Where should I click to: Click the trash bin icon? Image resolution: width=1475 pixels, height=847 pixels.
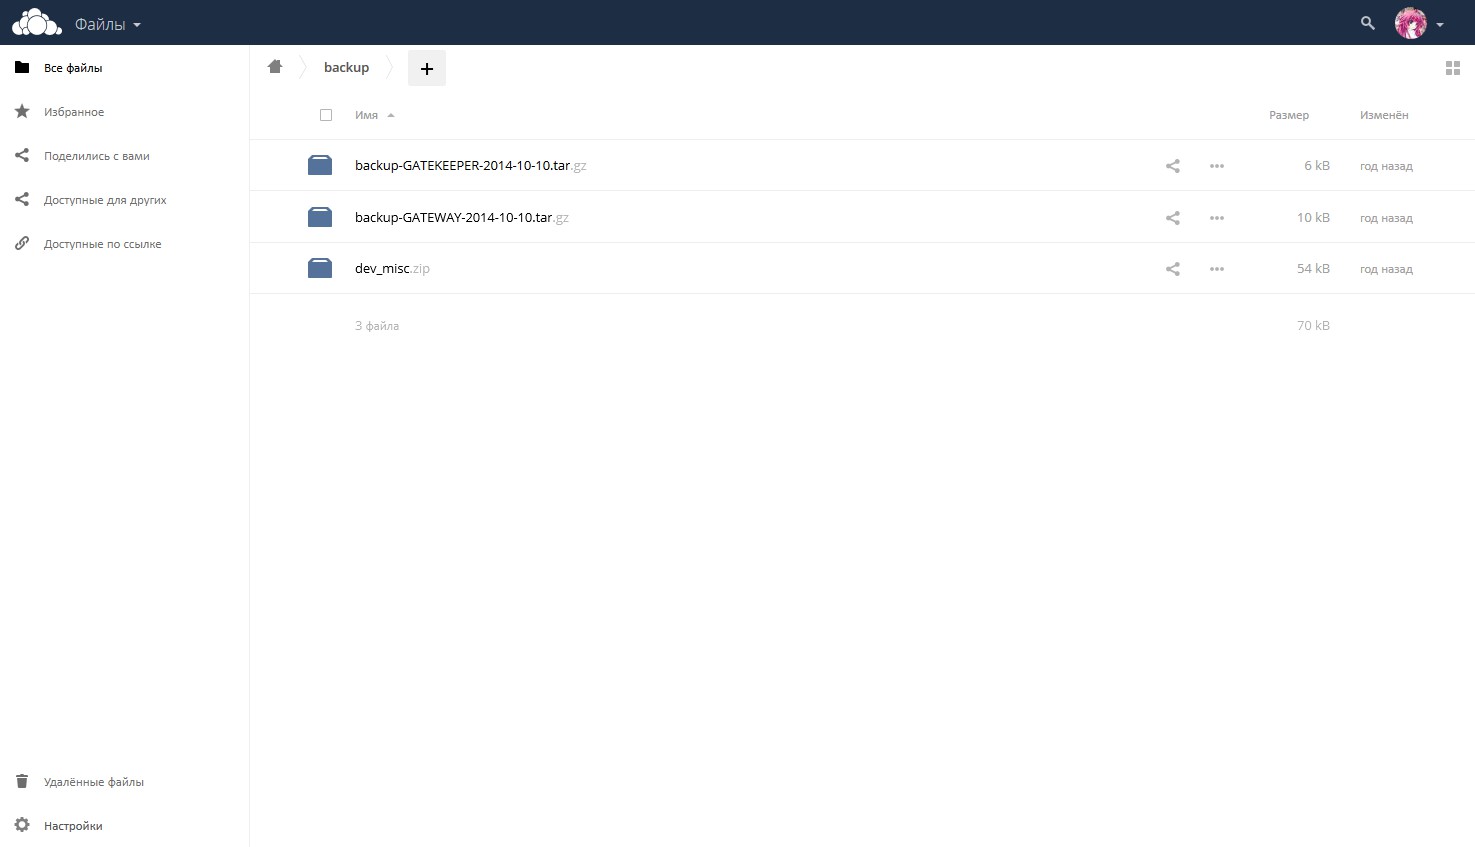[22, 781]
